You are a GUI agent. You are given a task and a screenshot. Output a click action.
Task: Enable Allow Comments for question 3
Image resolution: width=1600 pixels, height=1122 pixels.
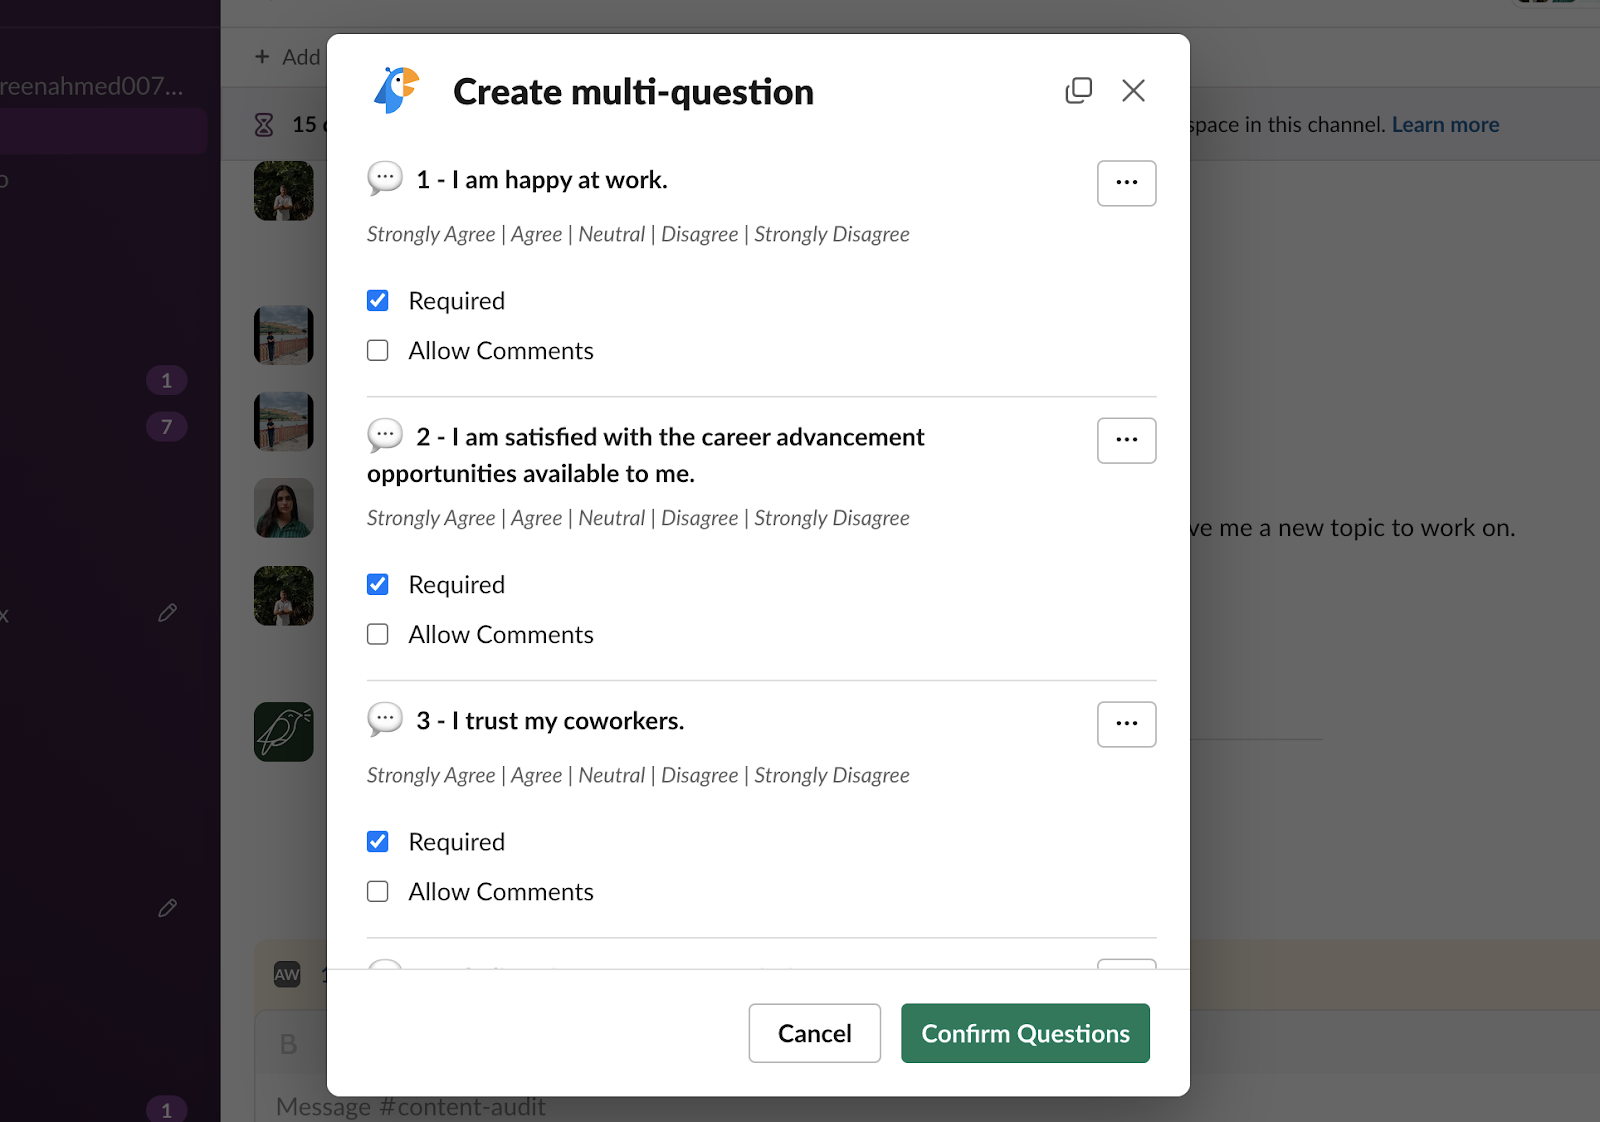pyautogui.click(x=378, y=892)
